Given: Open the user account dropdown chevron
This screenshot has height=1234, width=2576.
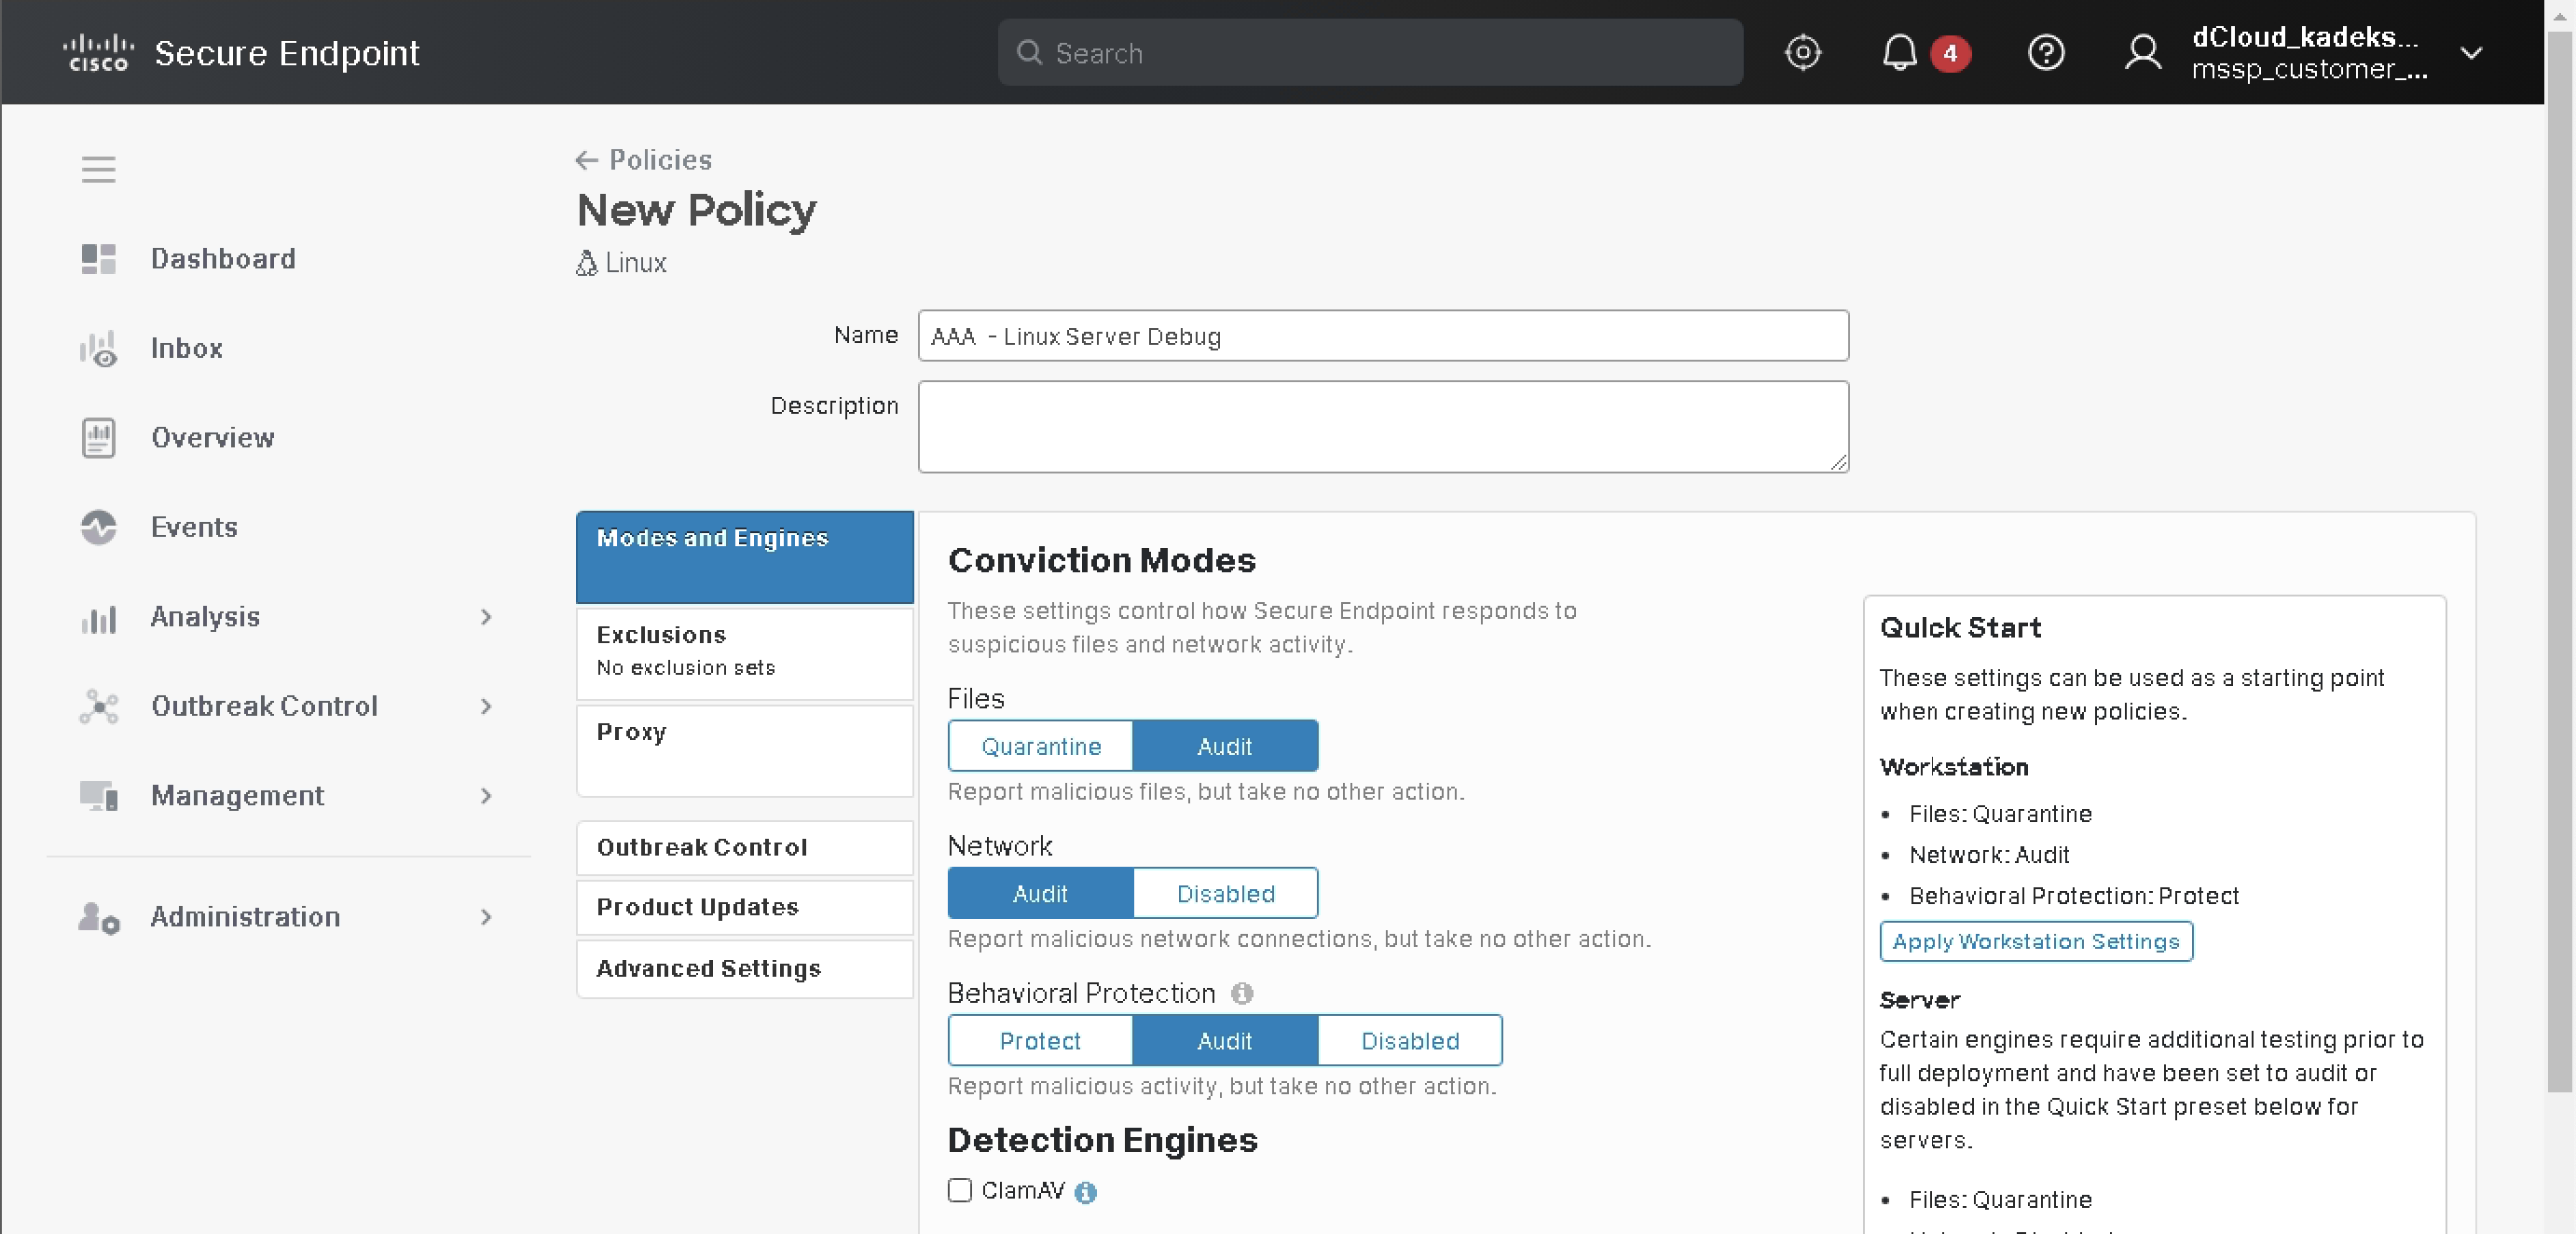Looking at the screenshot, I should [2471, 53].
